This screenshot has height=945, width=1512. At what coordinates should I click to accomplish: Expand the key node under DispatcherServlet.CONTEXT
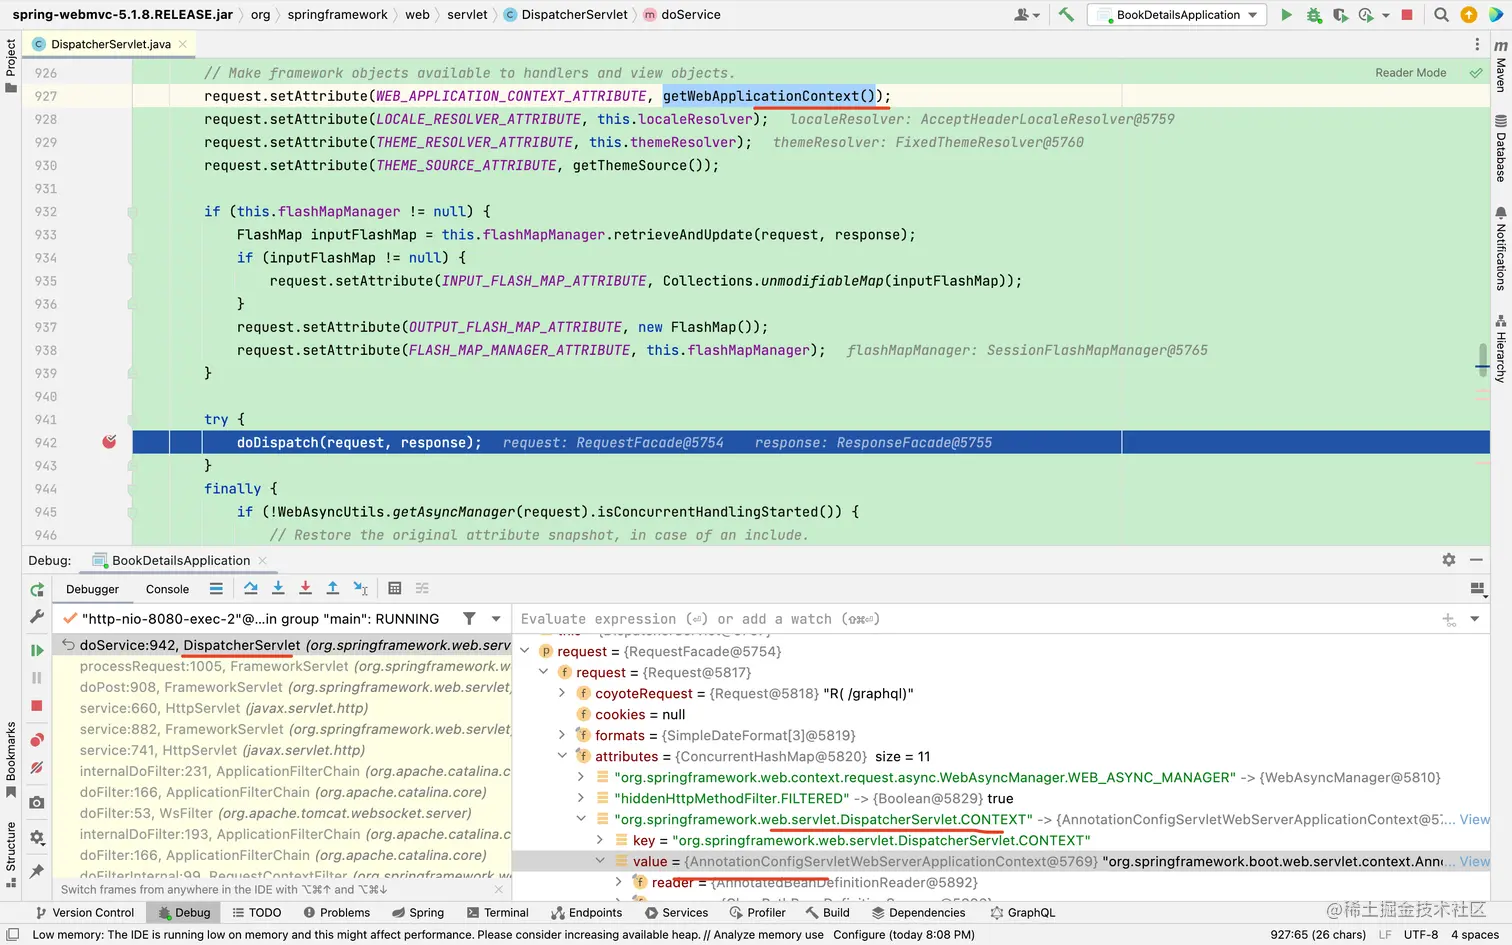pyautogui.click(x=600, y=840)
